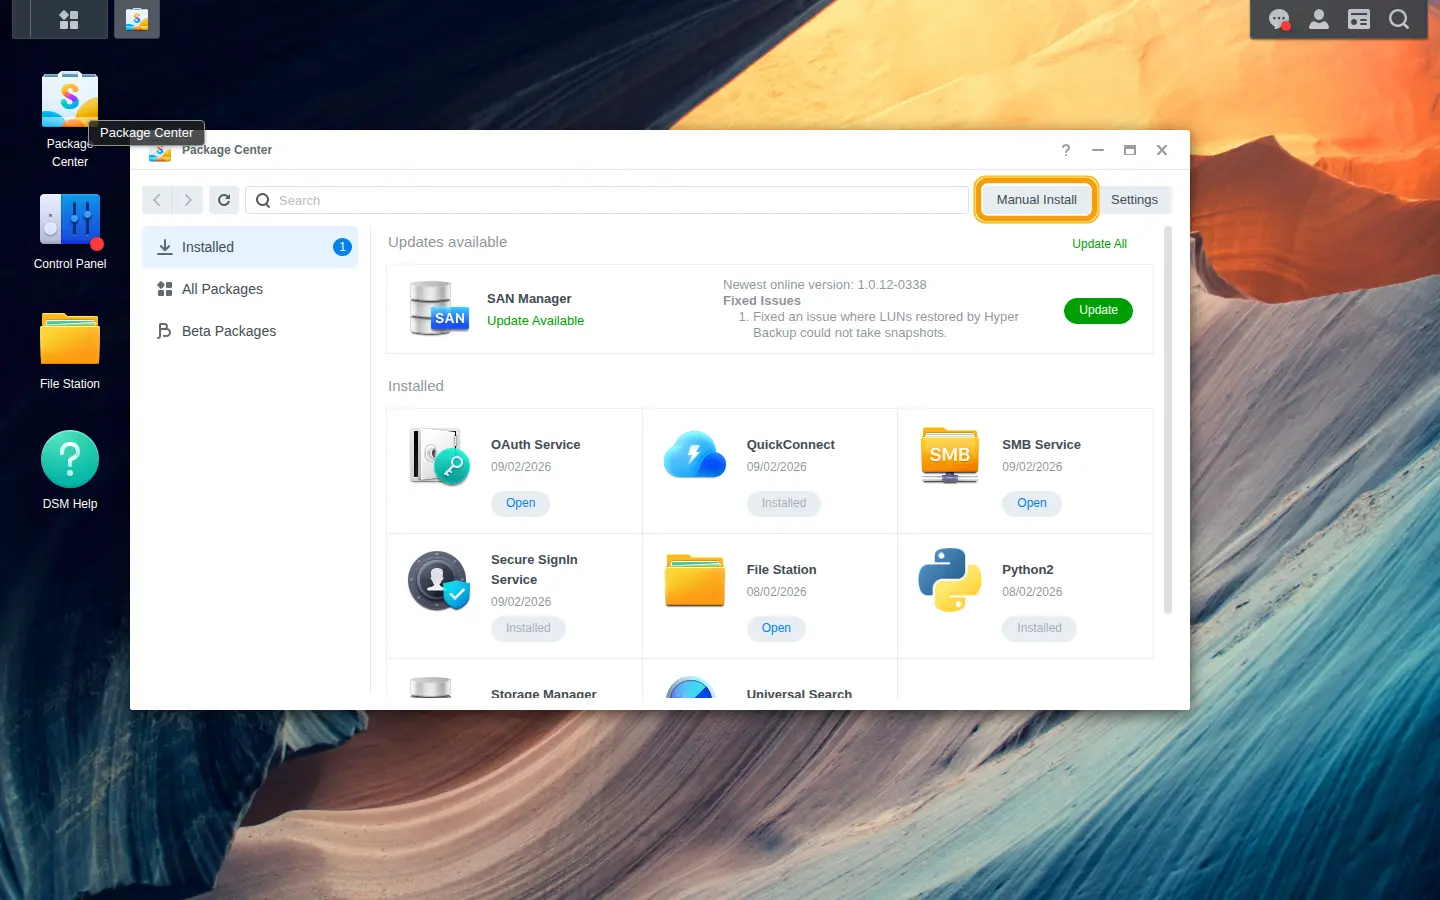
Task: Click the Python2 package icon
Action: pyautogui.click(x=950, y=580)
